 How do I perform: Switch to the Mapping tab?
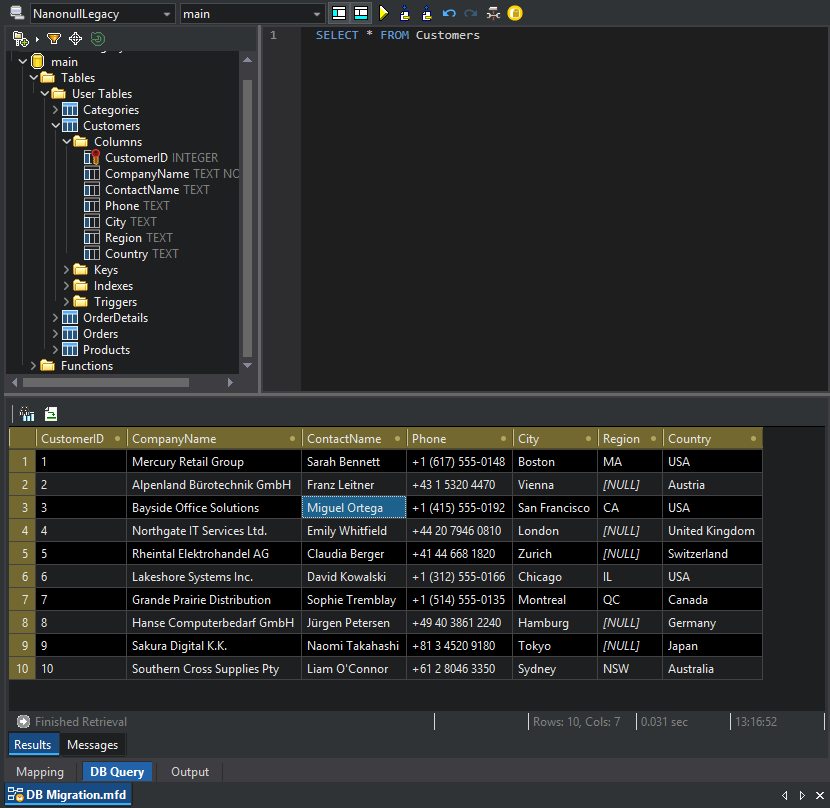pos(40,771)
